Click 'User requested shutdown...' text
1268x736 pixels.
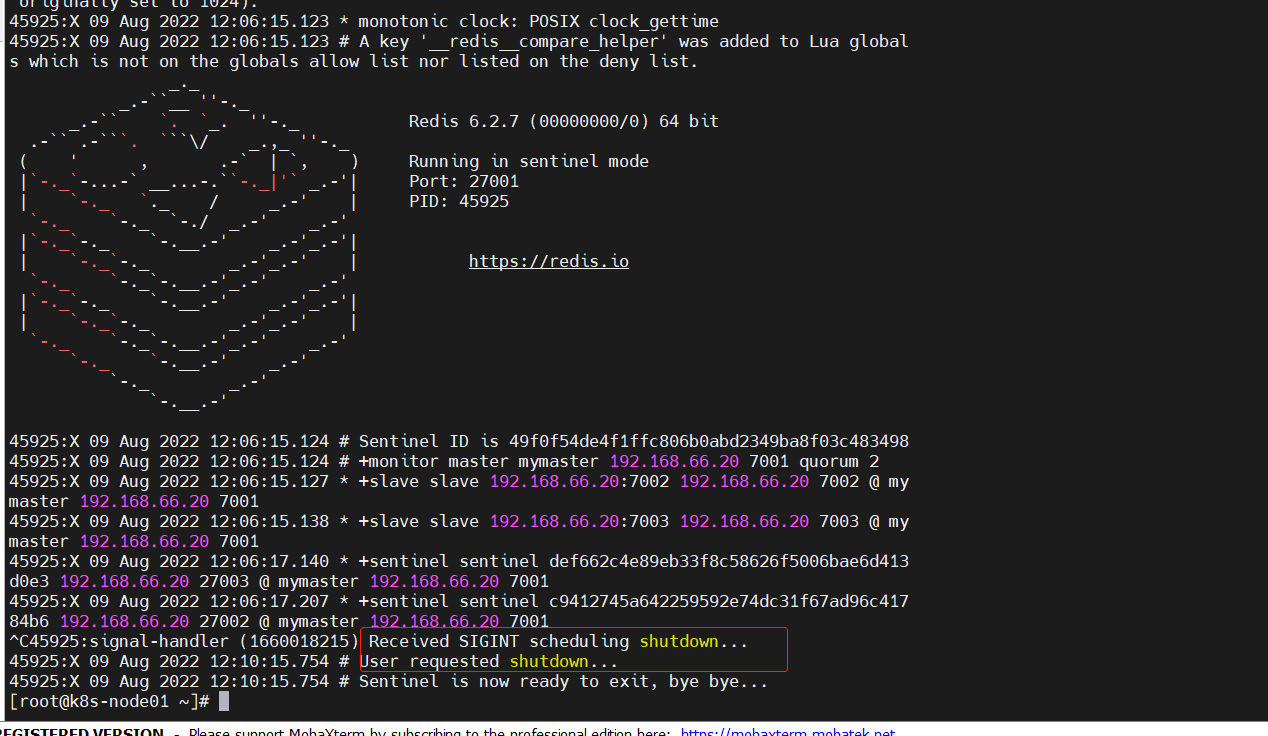pyautogui.click(x=489, y=661)
